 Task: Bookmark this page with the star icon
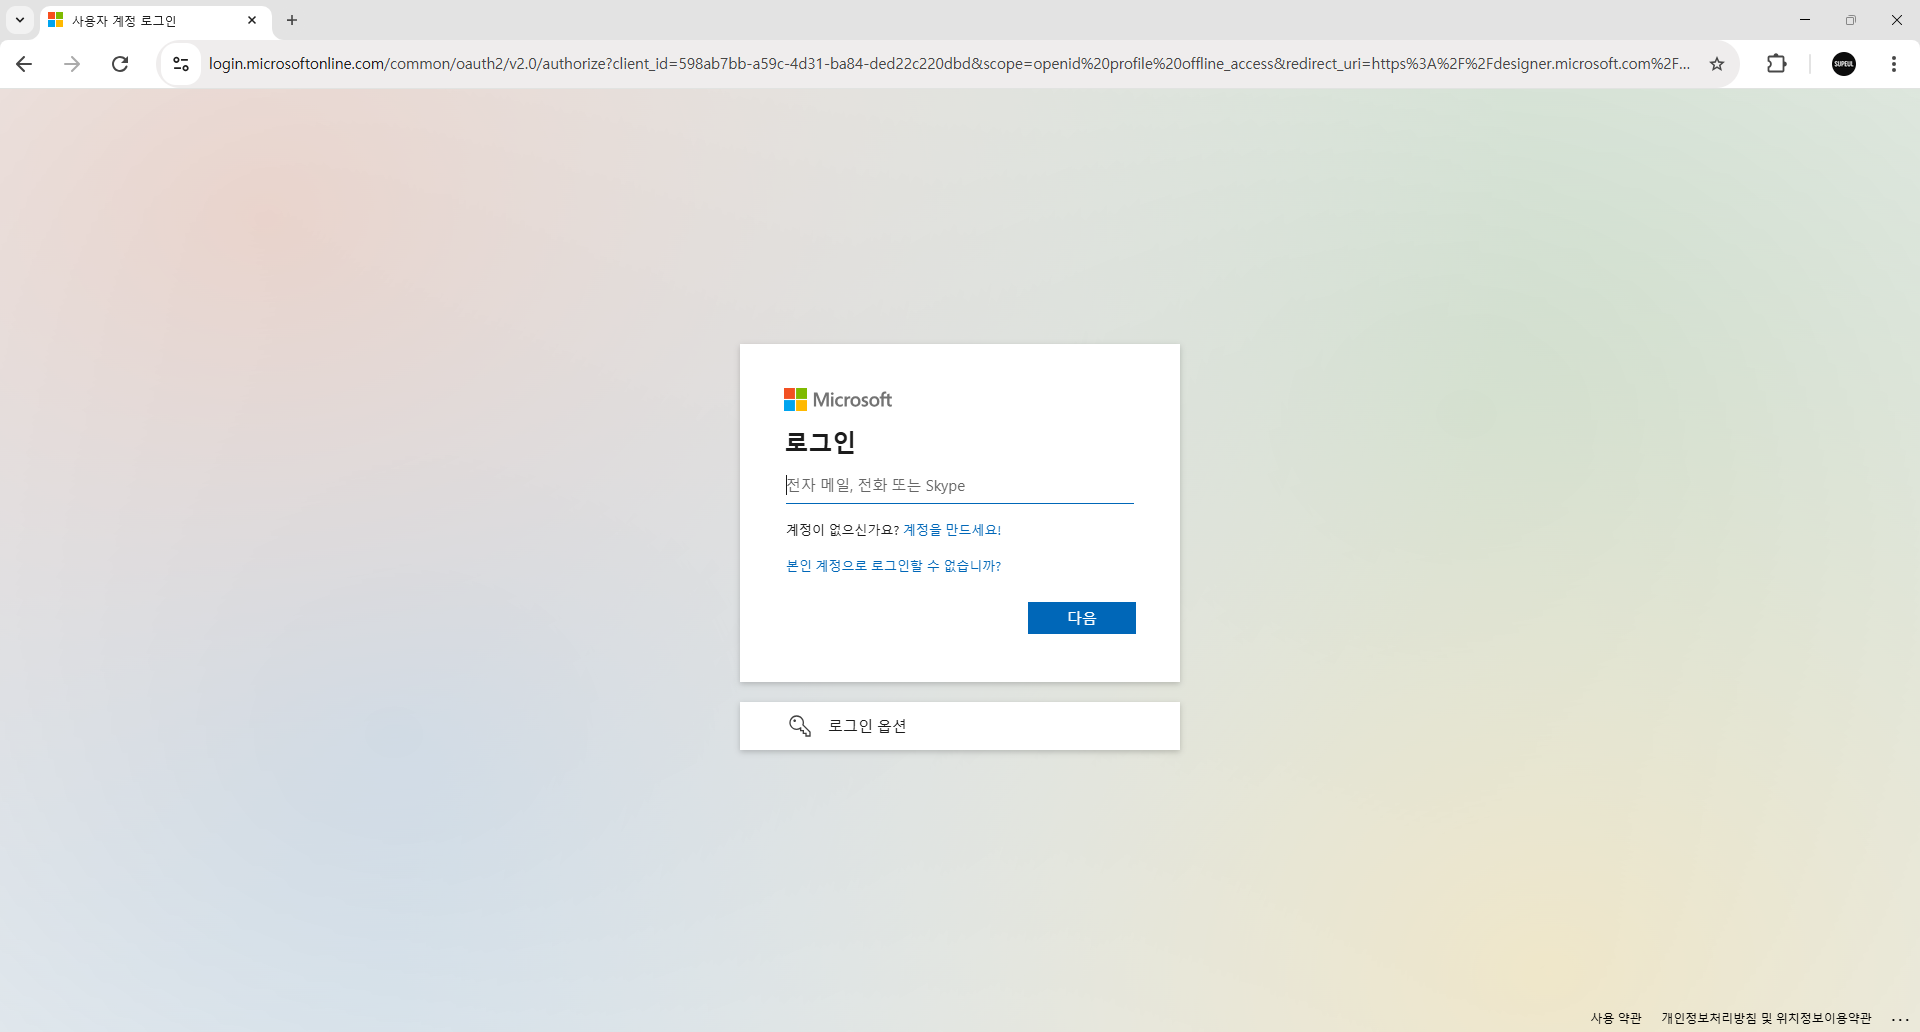point(1717,64)
